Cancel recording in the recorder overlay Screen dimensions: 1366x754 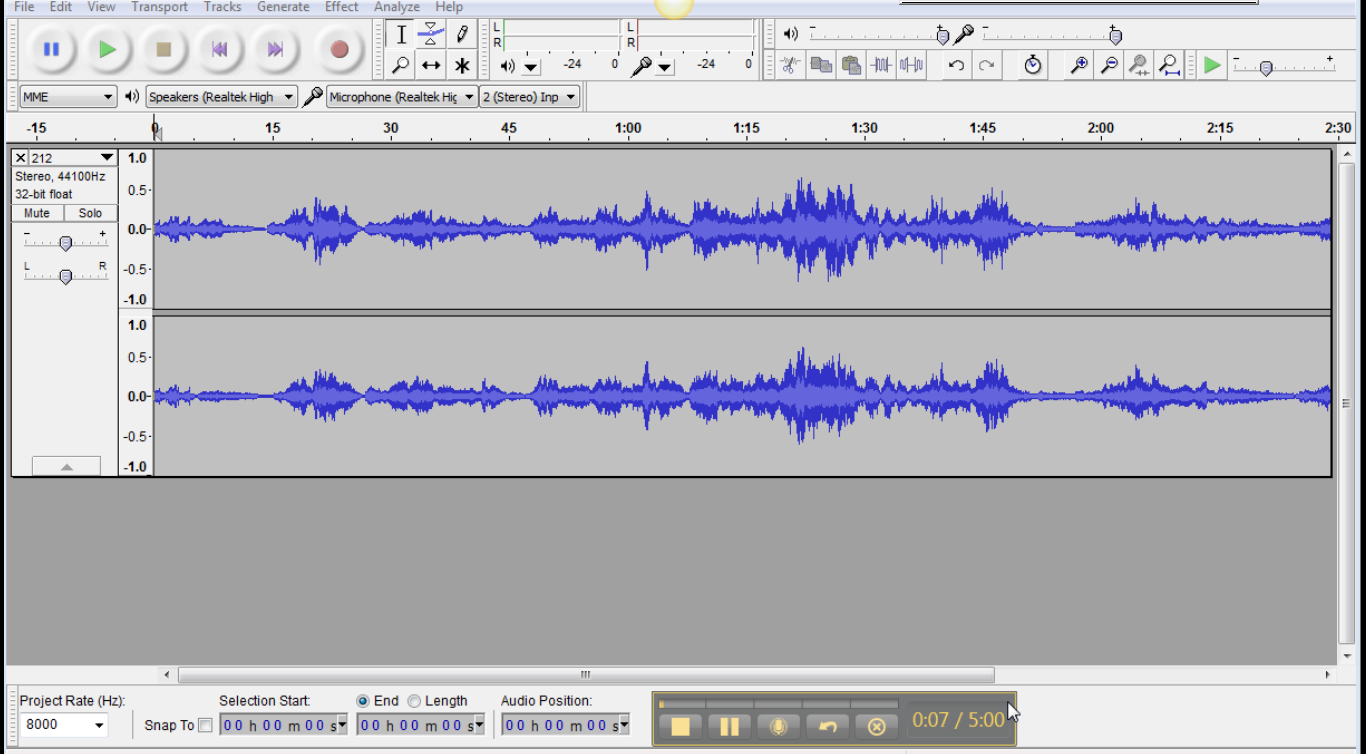[x=876, y=726]
